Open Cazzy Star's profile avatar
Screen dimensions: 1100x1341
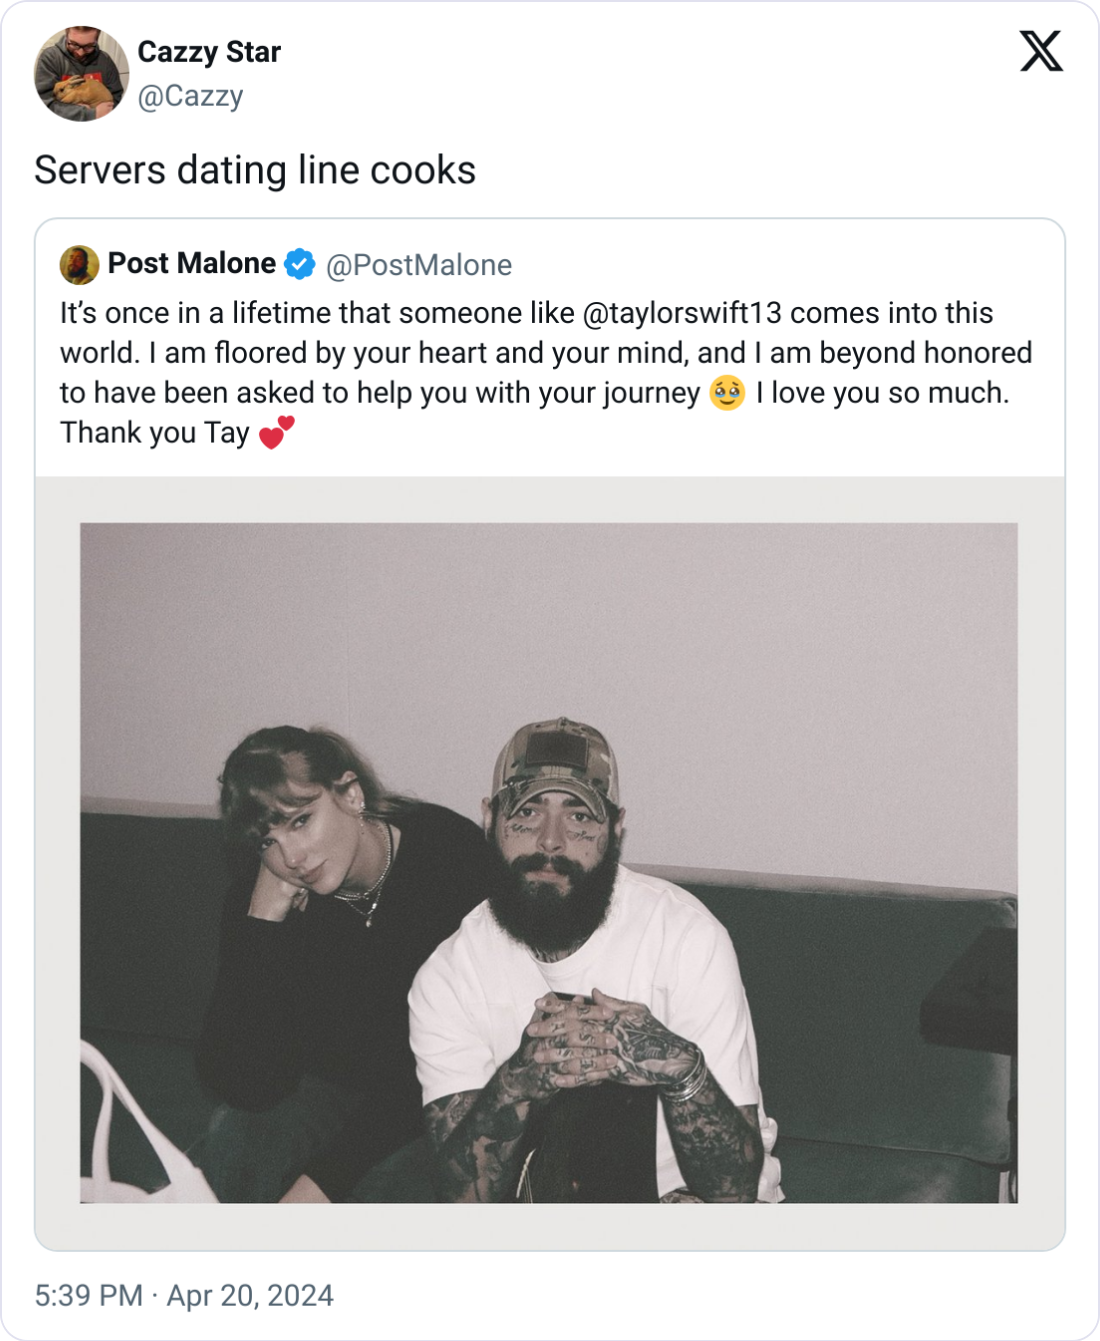81,74
